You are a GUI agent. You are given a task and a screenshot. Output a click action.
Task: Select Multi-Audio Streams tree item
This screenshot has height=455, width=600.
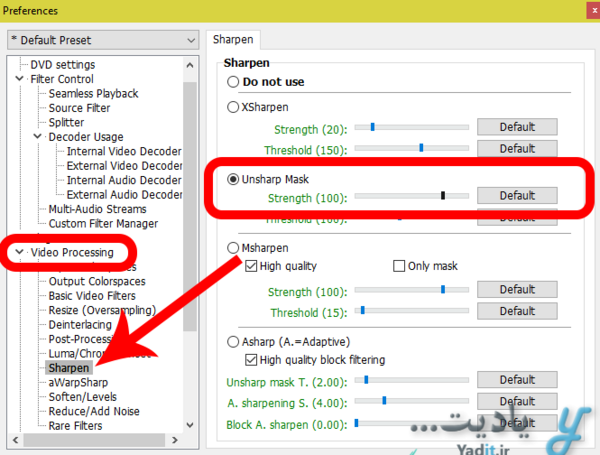(98, 209)
